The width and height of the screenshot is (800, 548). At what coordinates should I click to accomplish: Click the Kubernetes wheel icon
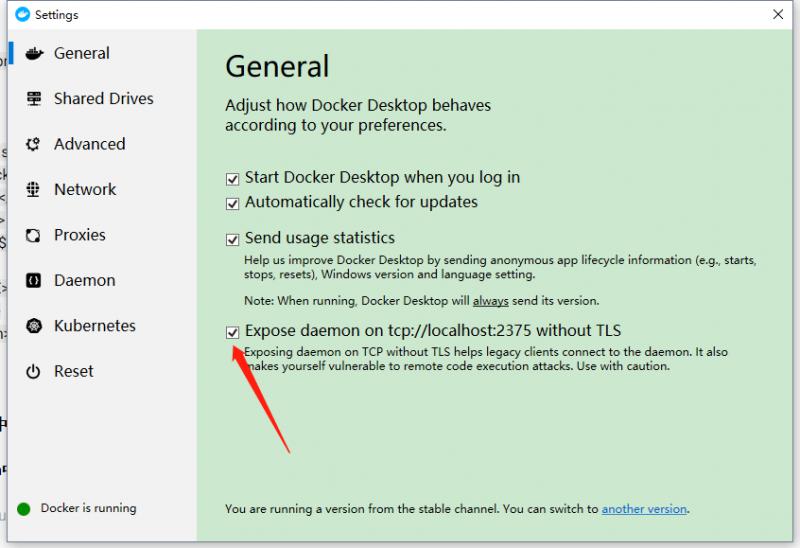(x=33, y=326)
